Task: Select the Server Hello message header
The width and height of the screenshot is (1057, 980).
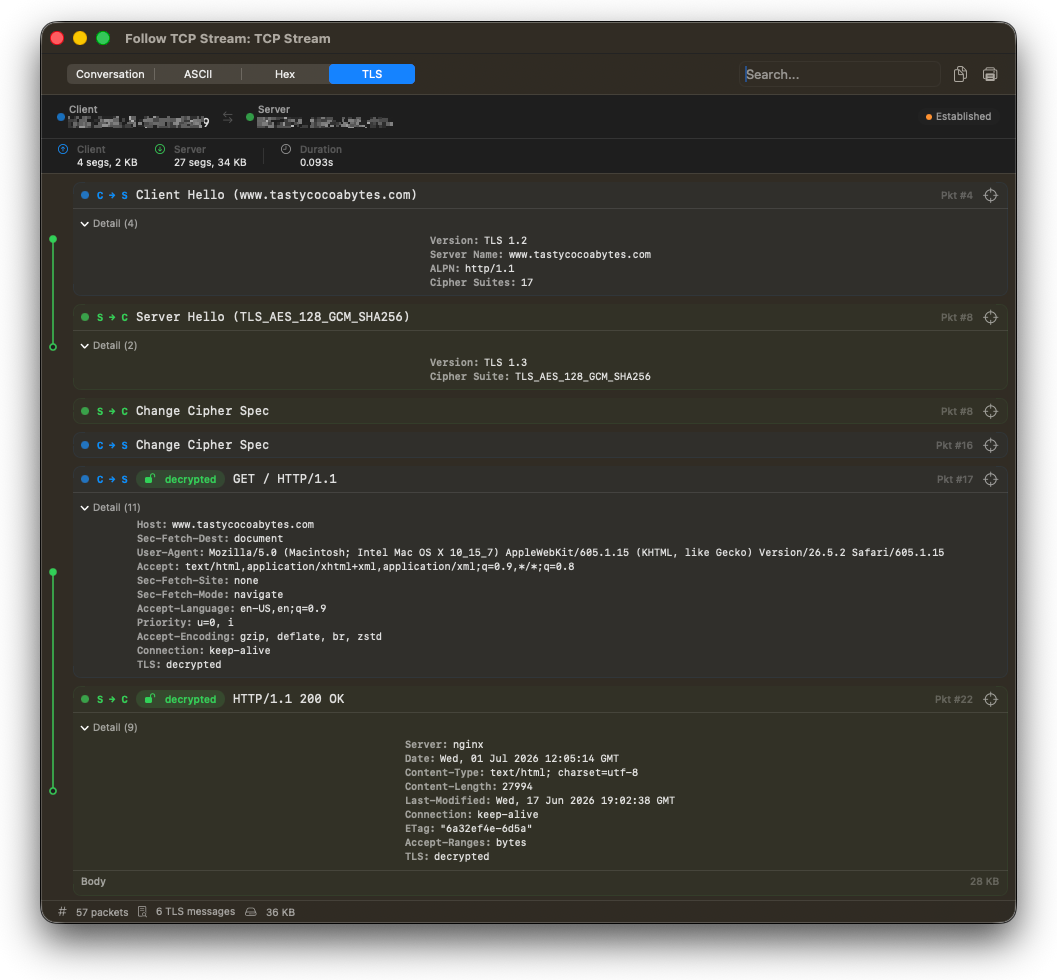Action: pos(540,317)
